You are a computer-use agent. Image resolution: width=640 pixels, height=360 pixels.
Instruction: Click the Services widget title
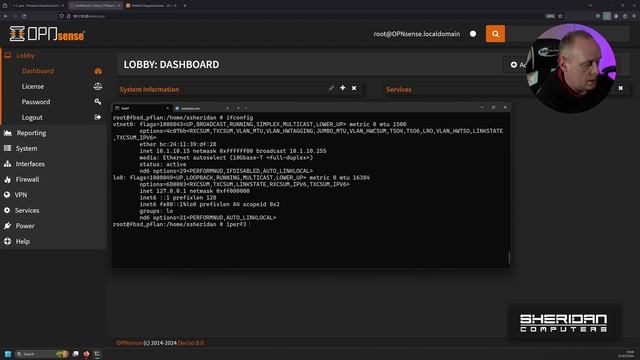pos(399,89)
